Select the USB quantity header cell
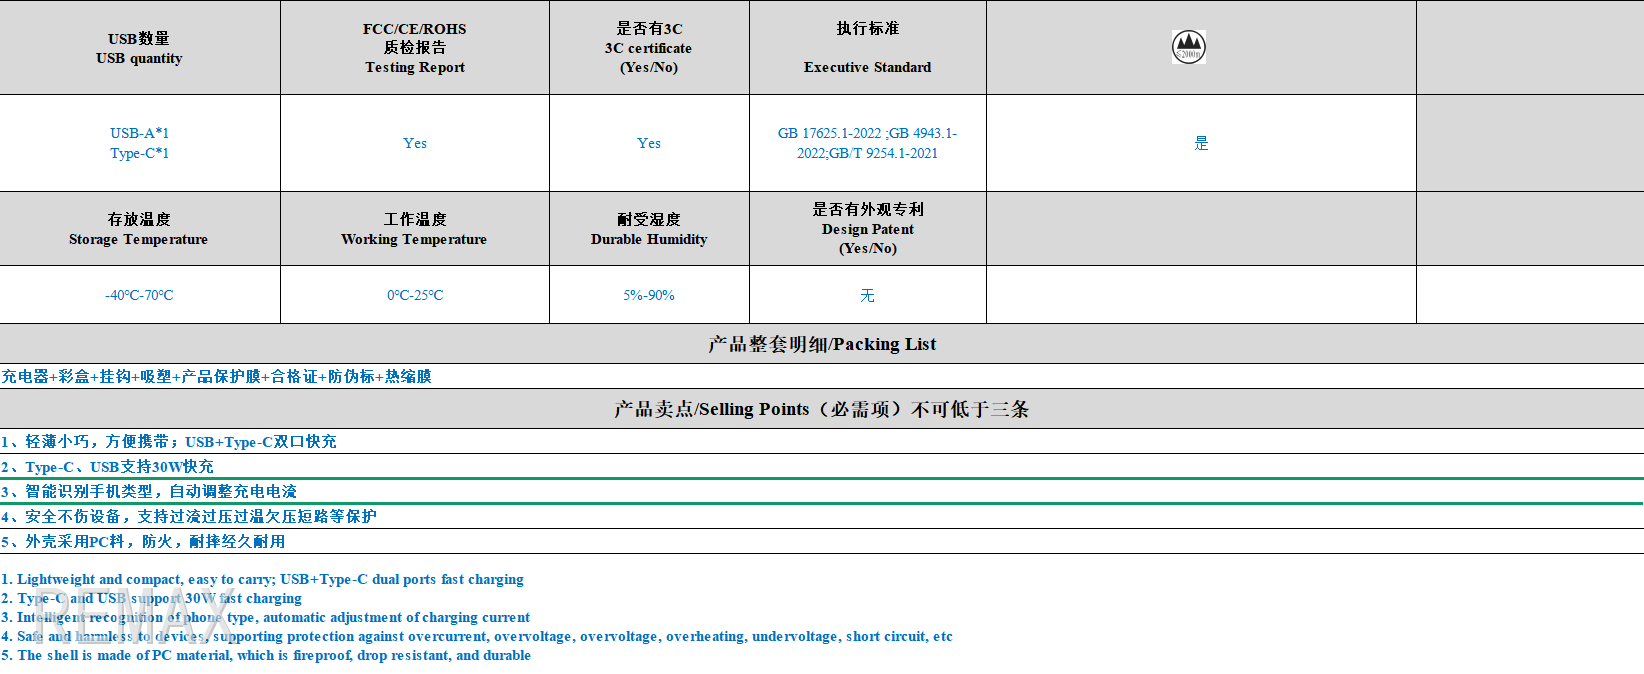 click(x=139, y=48)
